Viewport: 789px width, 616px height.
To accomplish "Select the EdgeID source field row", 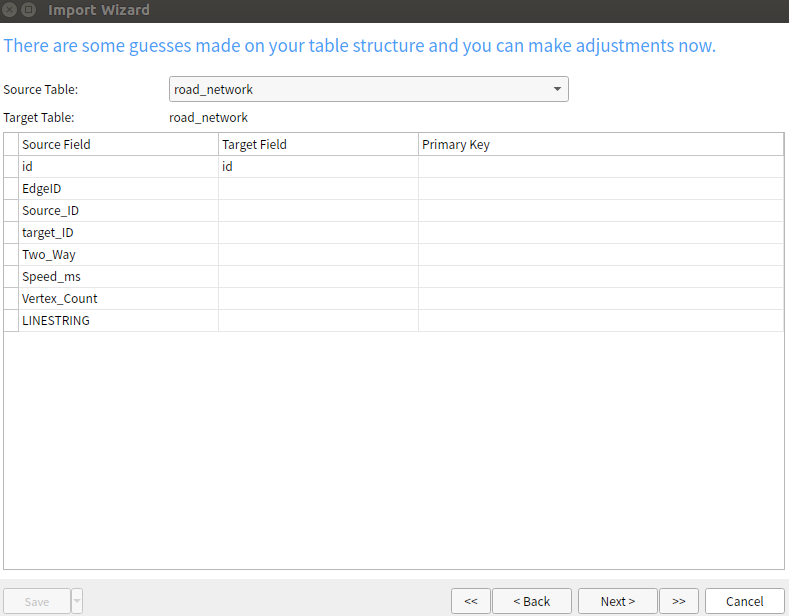I will click(118, 189).
